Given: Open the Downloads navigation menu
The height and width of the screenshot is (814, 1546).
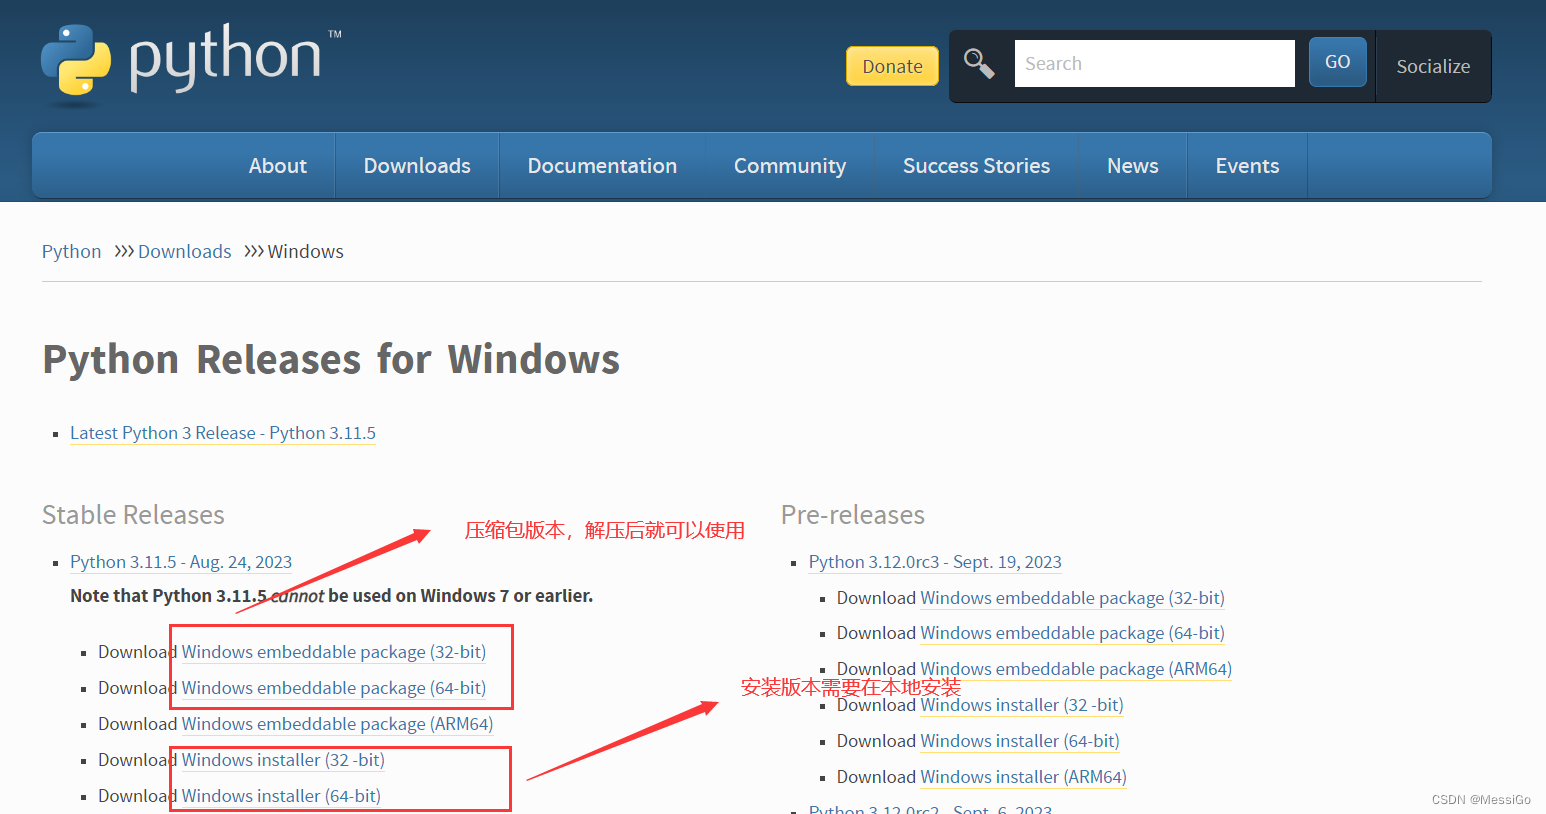Looking at the screenshot, I should click(417, 166).
